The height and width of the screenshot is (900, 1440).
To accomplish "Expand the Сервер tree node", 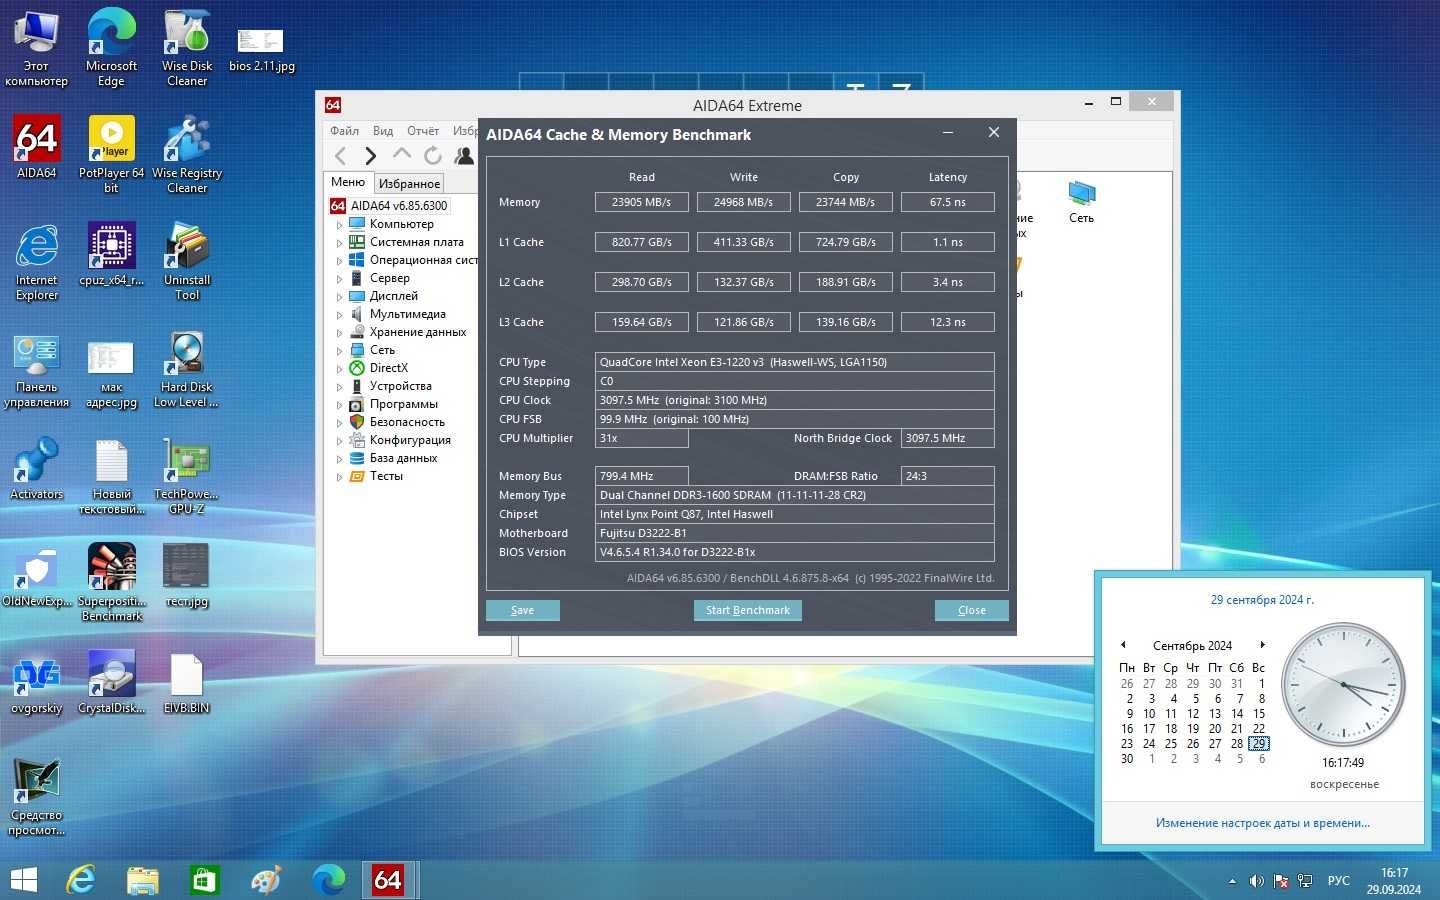I will (339, 279).
